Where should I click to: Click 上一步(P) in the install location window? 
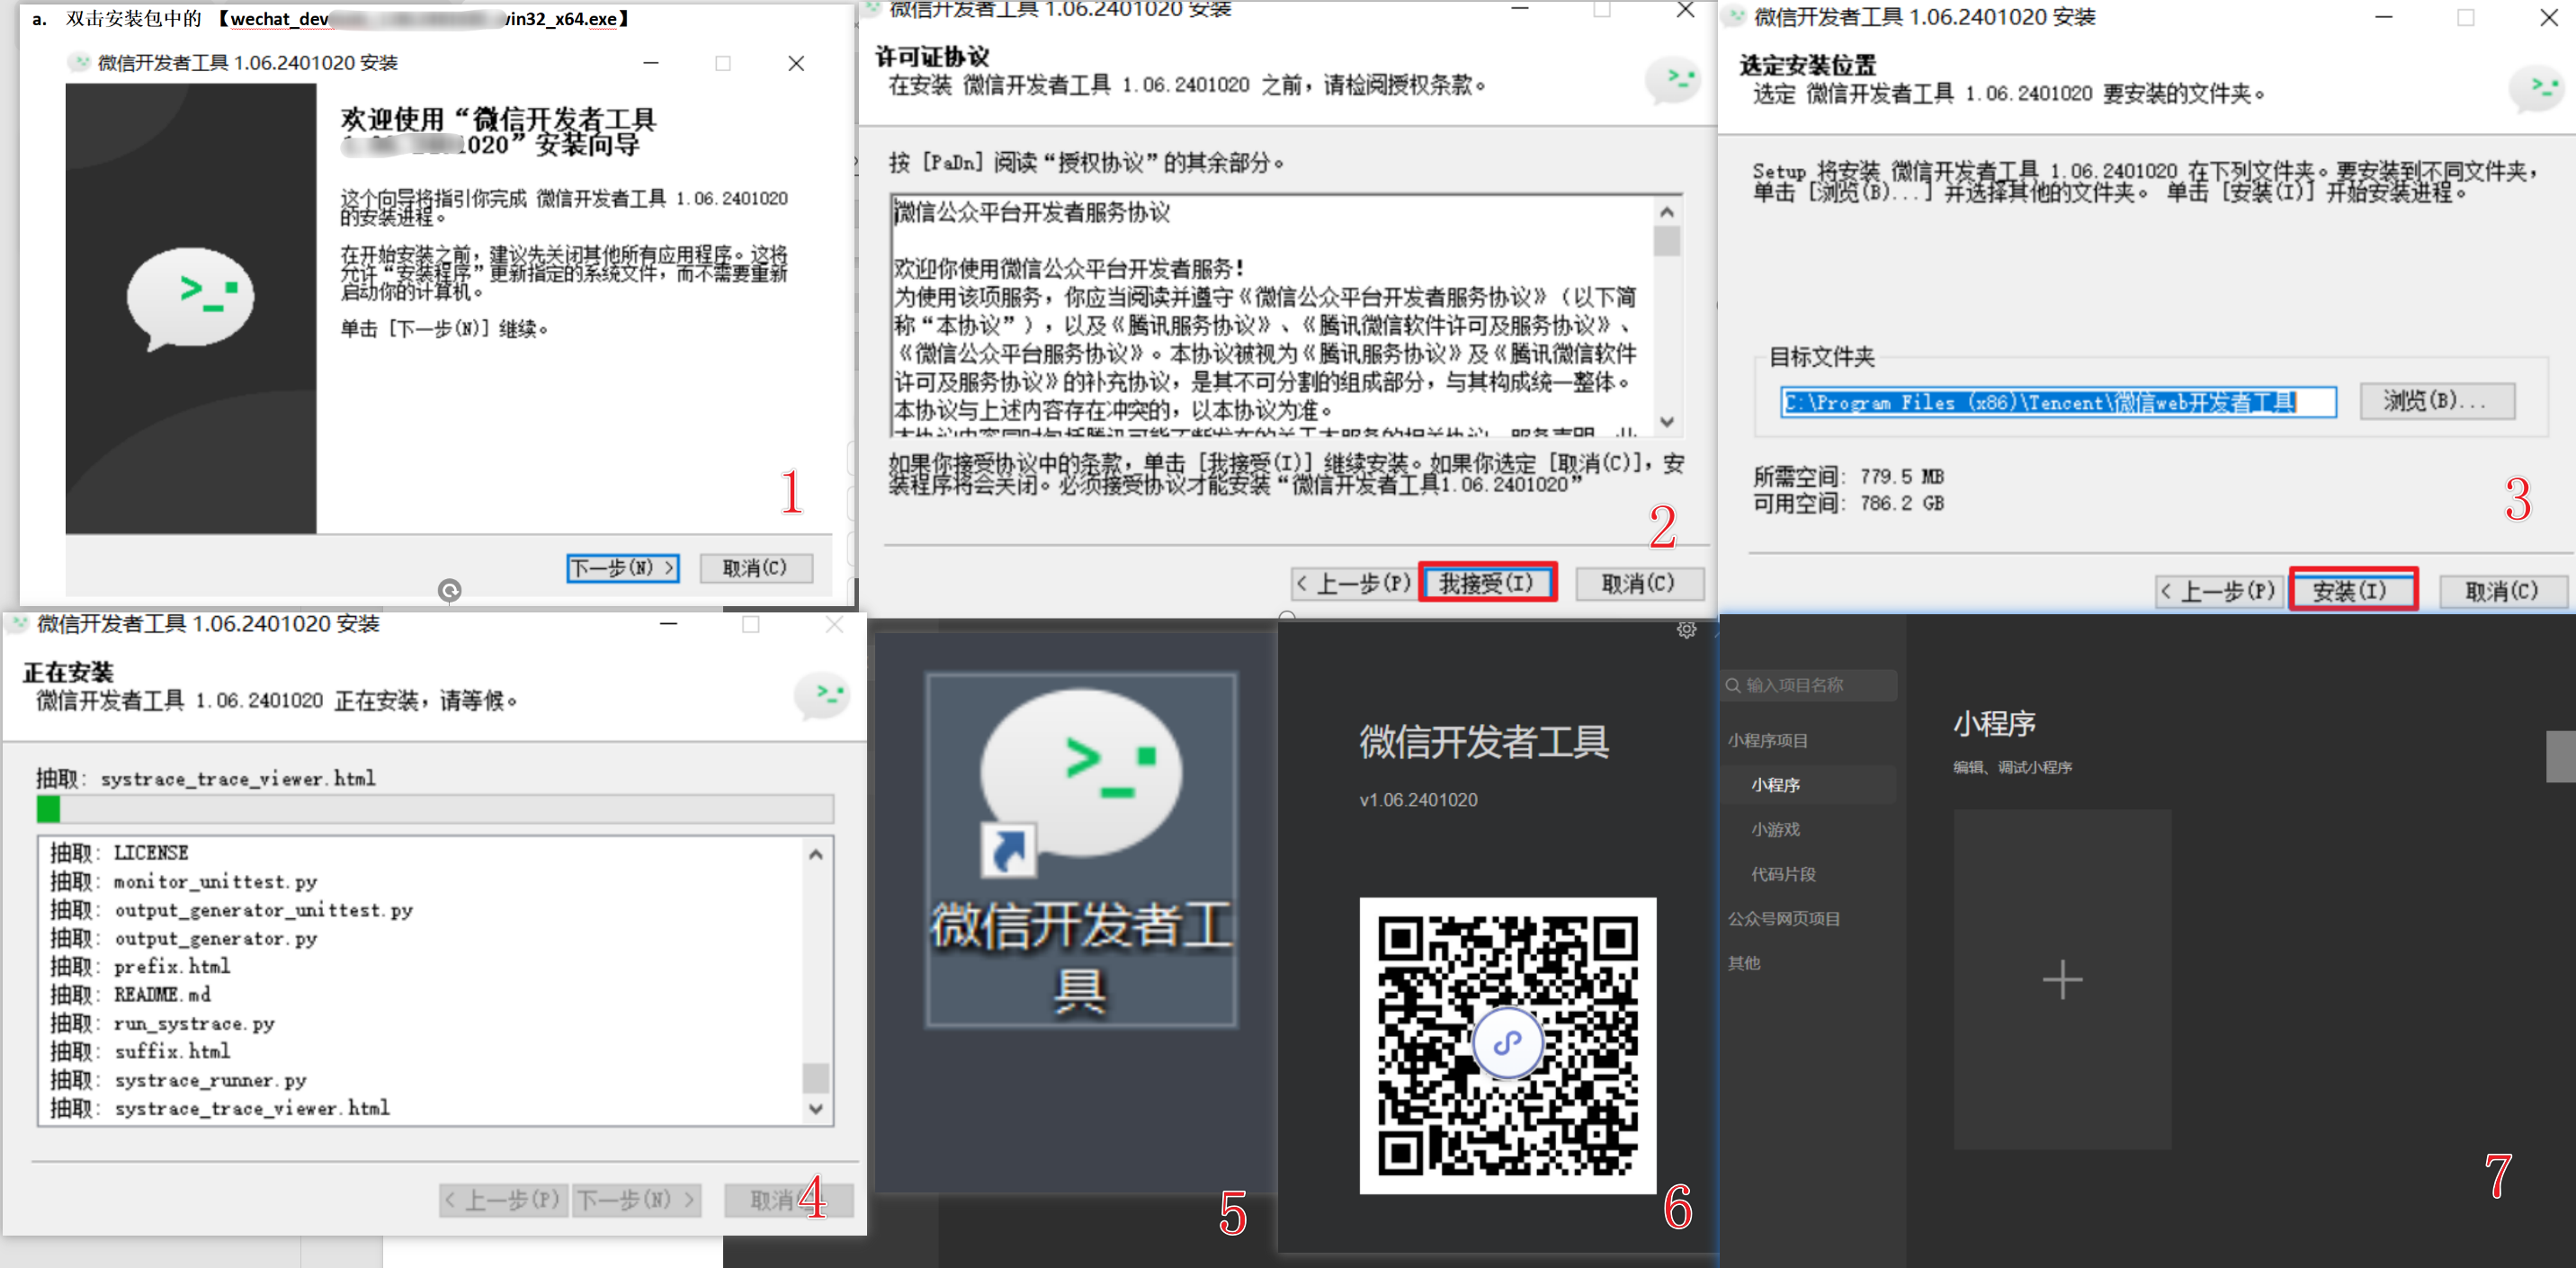2220,591
